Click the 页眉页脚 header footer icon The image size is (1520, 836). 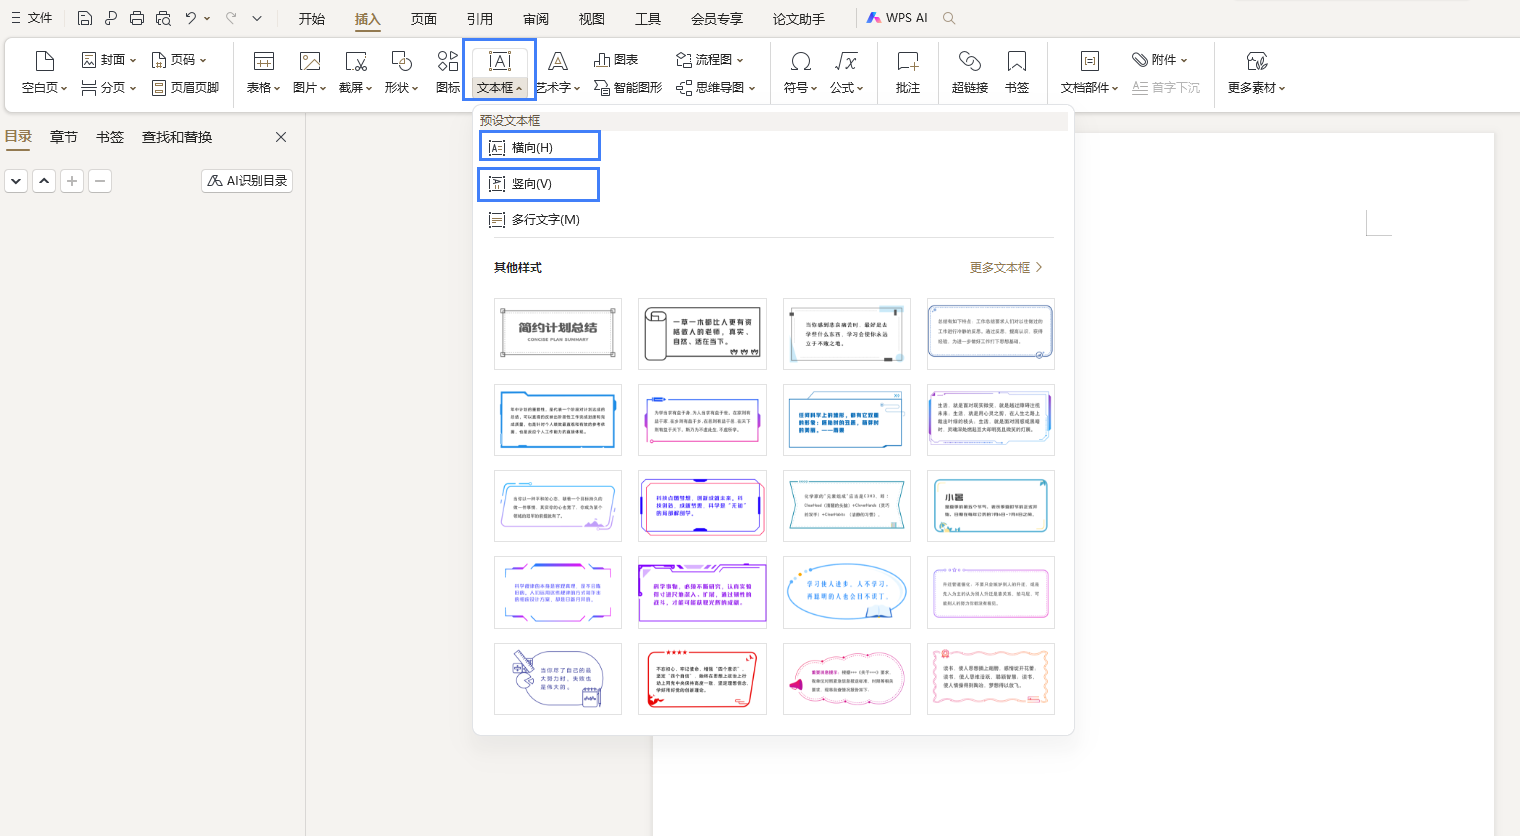[159, 88]
